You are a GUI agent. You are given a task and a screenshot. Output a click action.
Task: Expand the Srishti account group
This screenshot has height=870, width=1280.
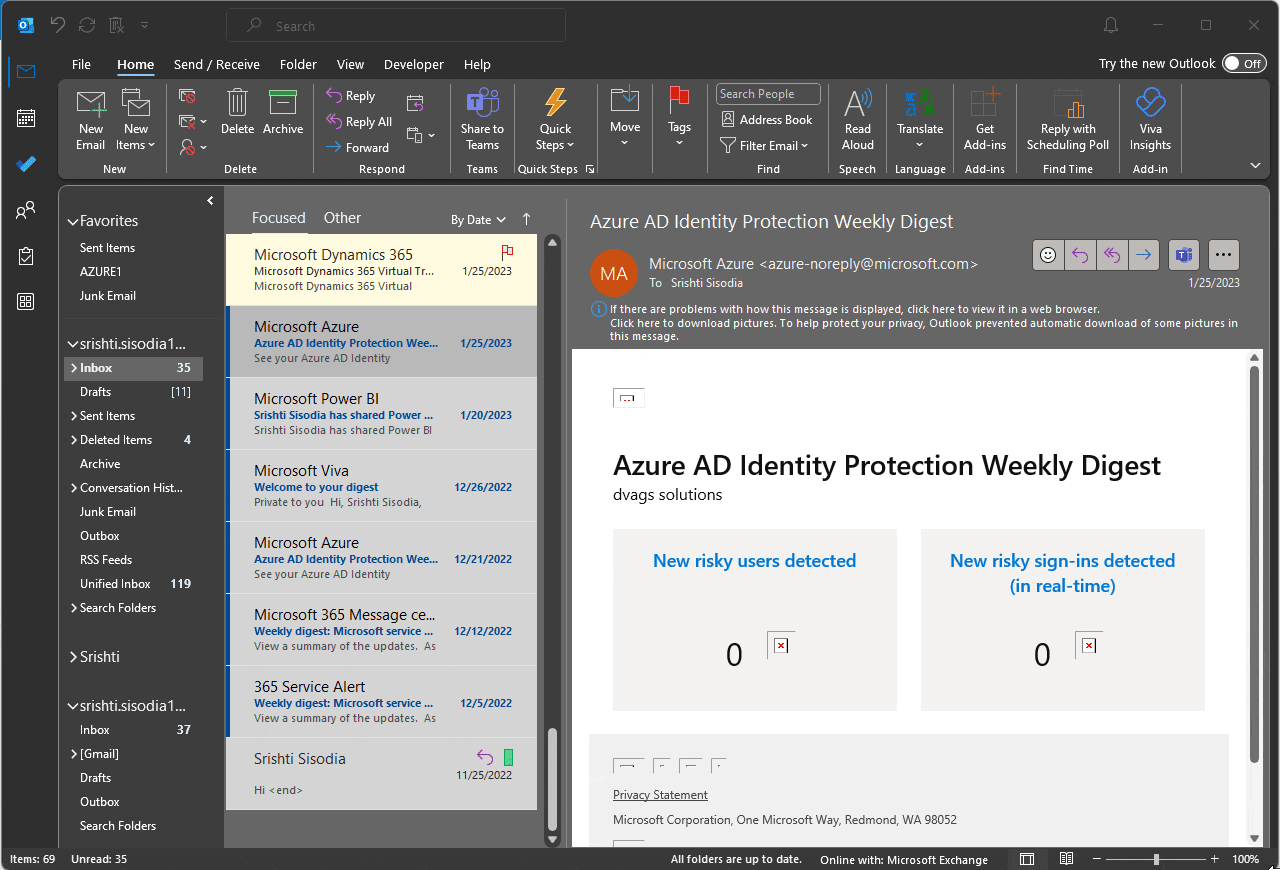[72, 658]
